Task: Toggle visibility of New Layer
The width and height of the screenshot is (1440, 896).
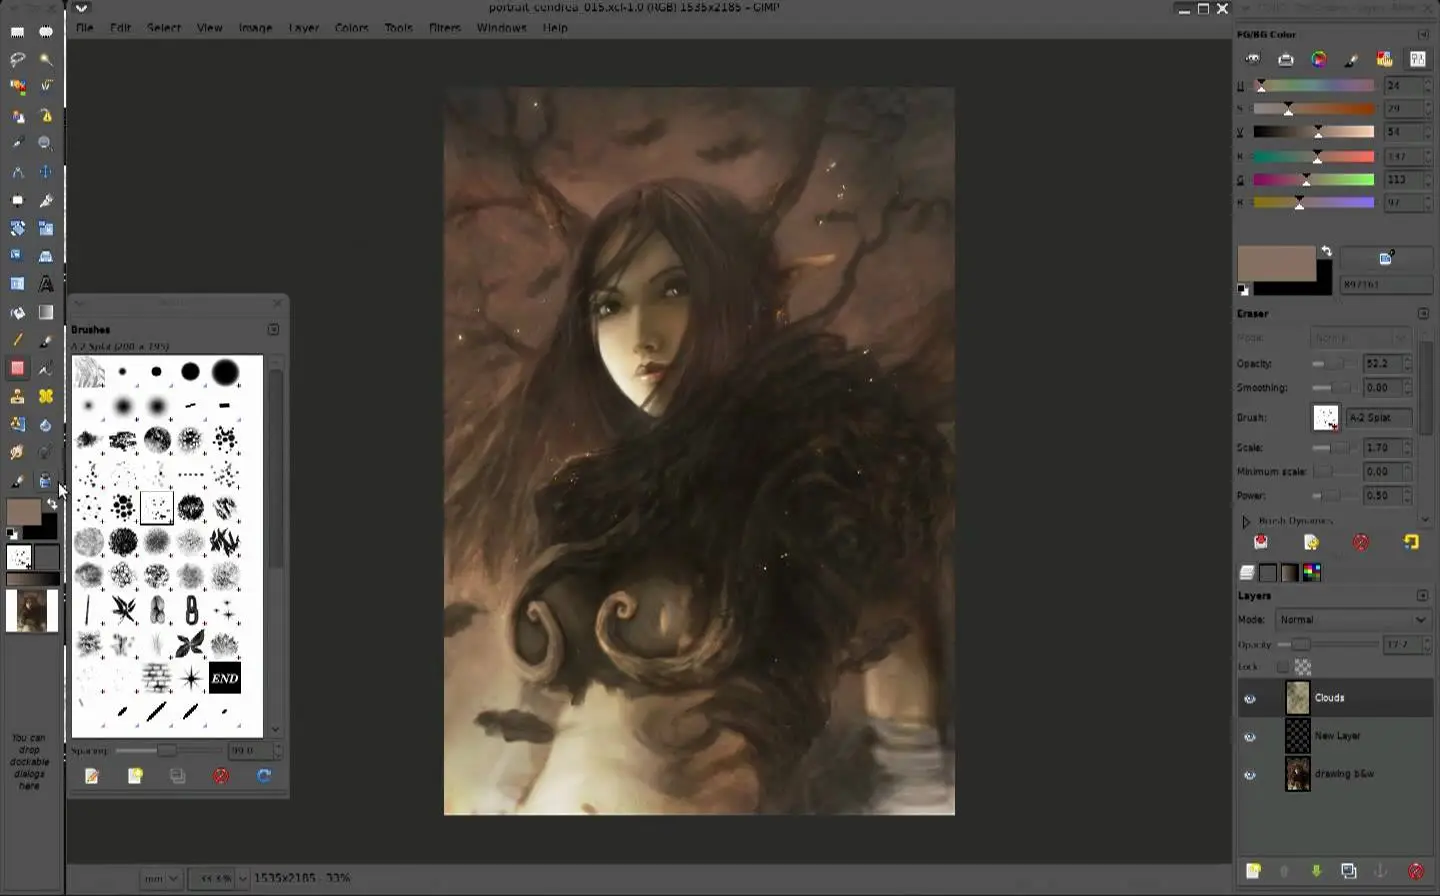Action: [1250, 737]
